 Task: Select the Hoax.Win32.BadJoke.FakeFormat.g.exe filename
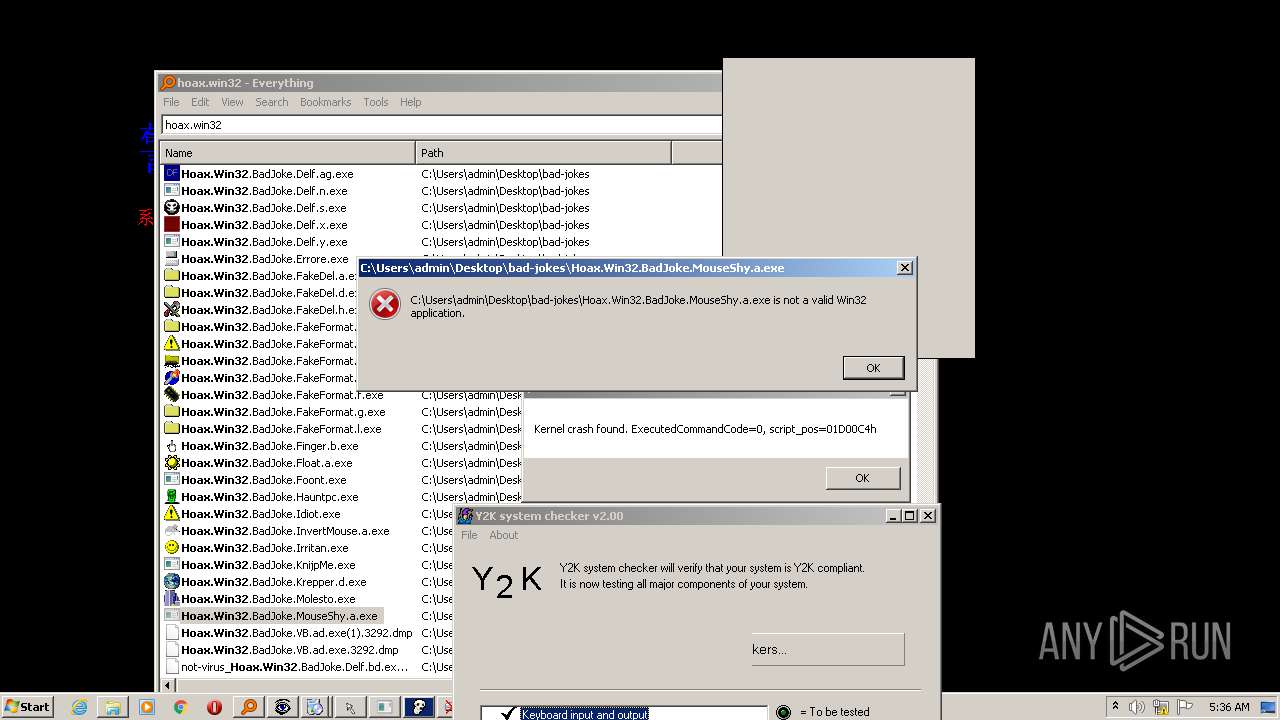click(283, 412)
